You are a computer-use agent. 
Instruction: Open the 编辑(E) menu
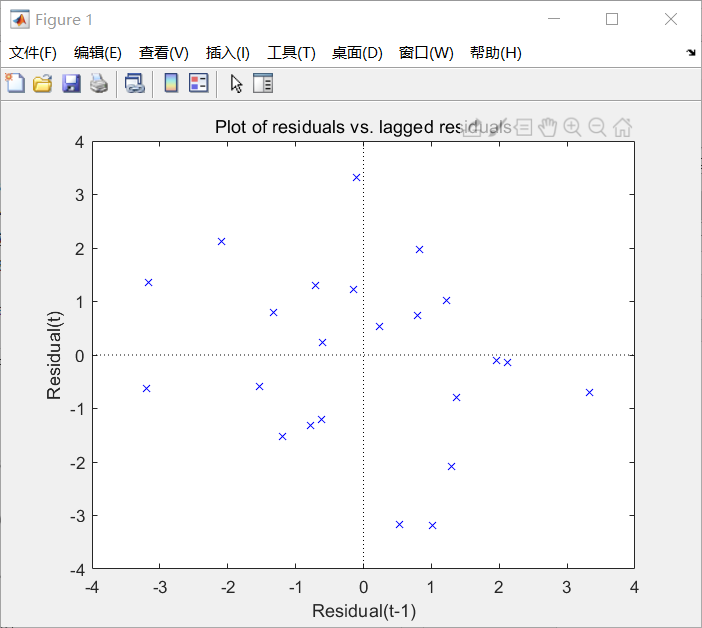click(x=98, y=53)
